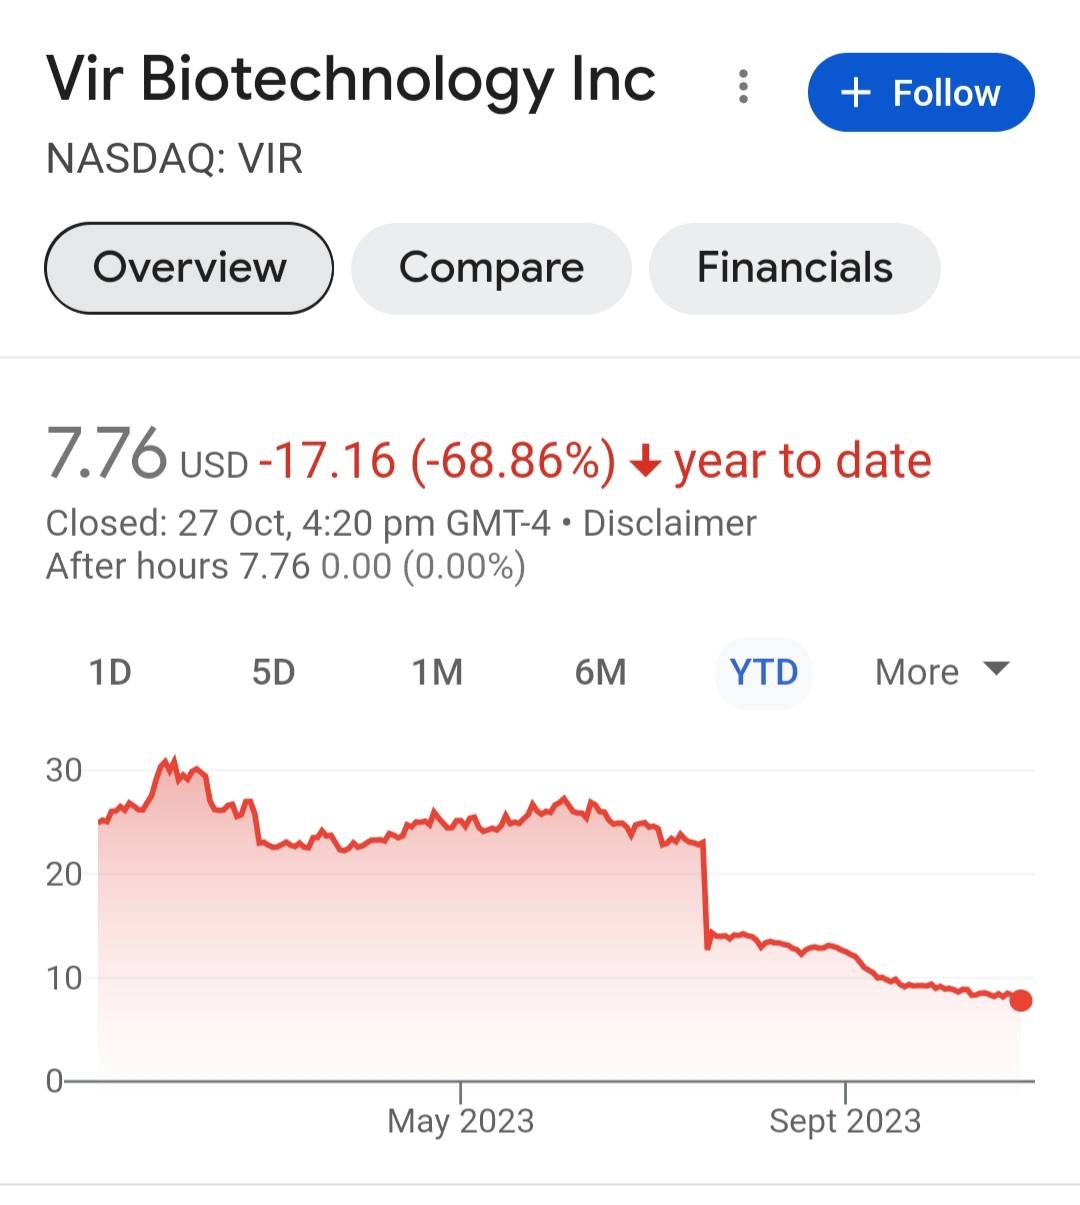1080x1205 pixels.
Task: Follow Vir Biotechnology stock
Action: point(921,93)
